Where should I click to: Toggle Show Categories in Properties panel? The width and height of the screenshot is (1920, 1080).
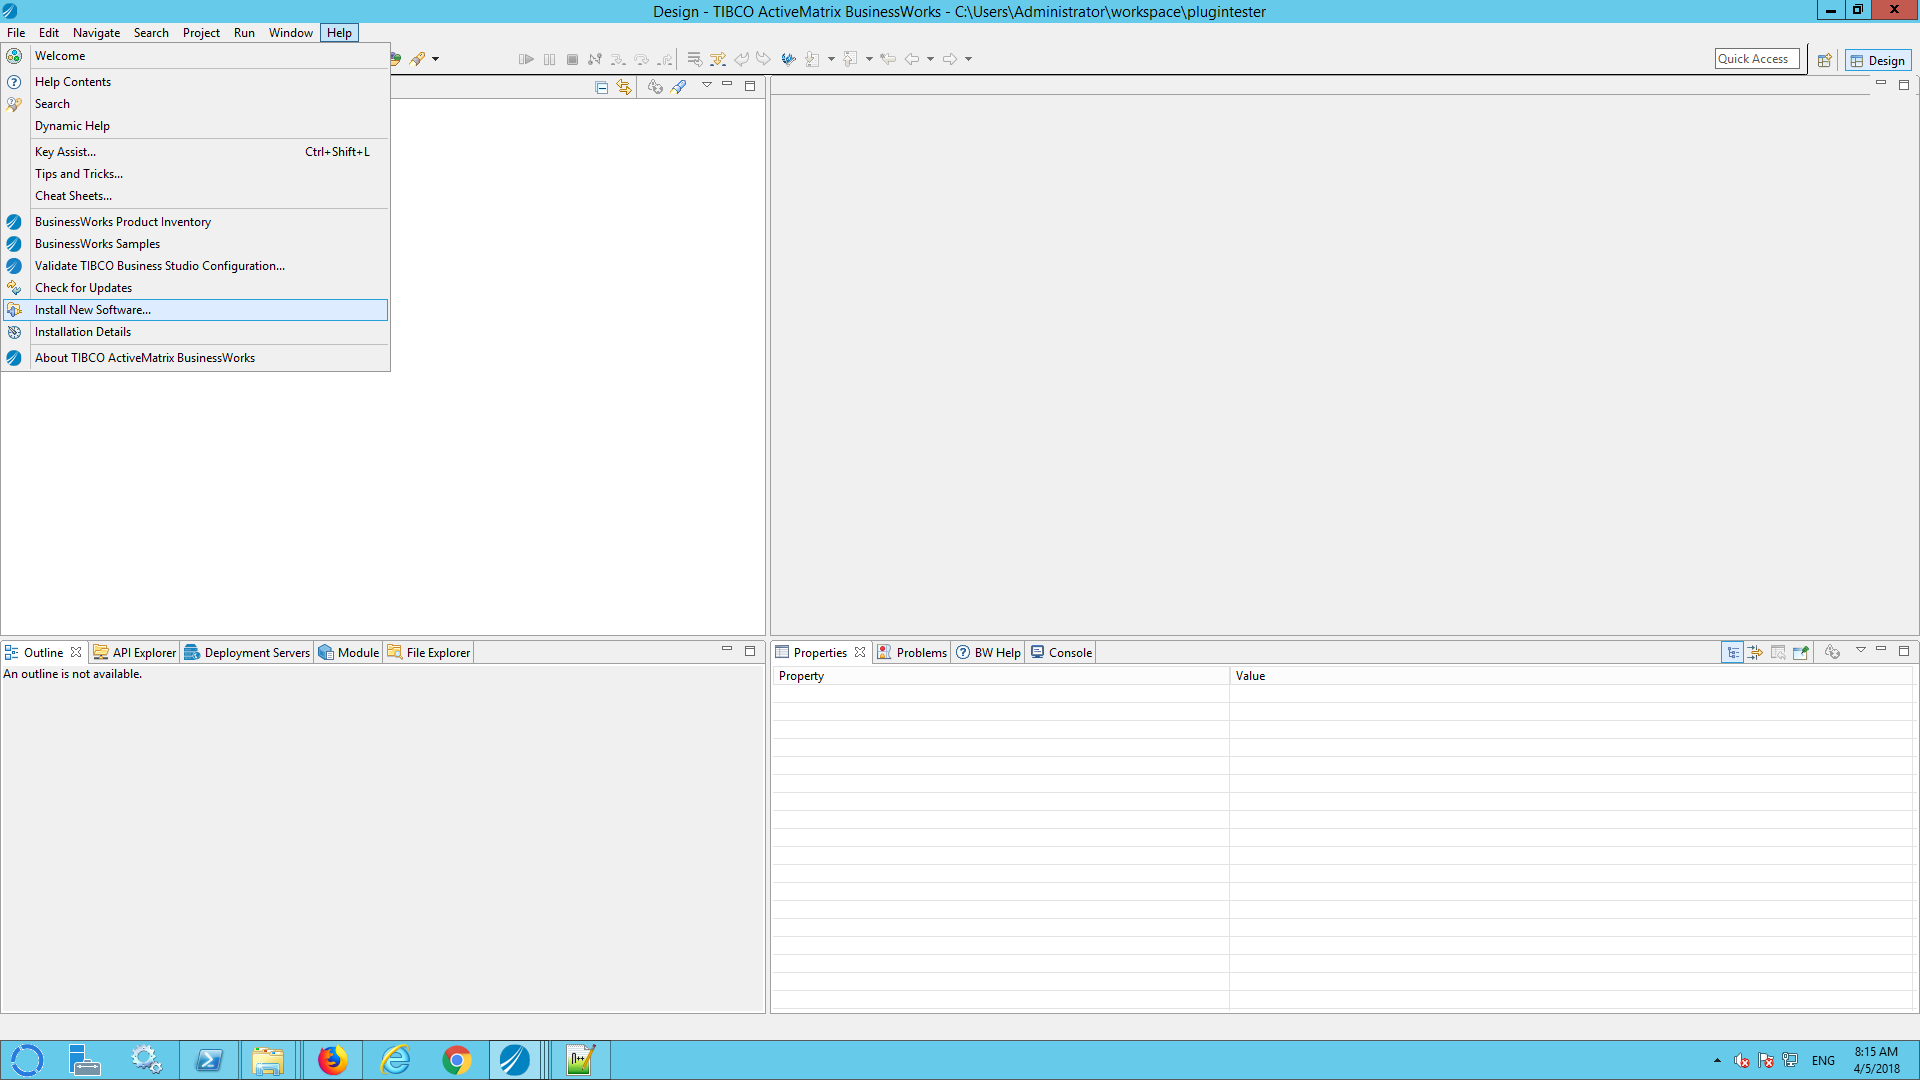pos(1732,653)
